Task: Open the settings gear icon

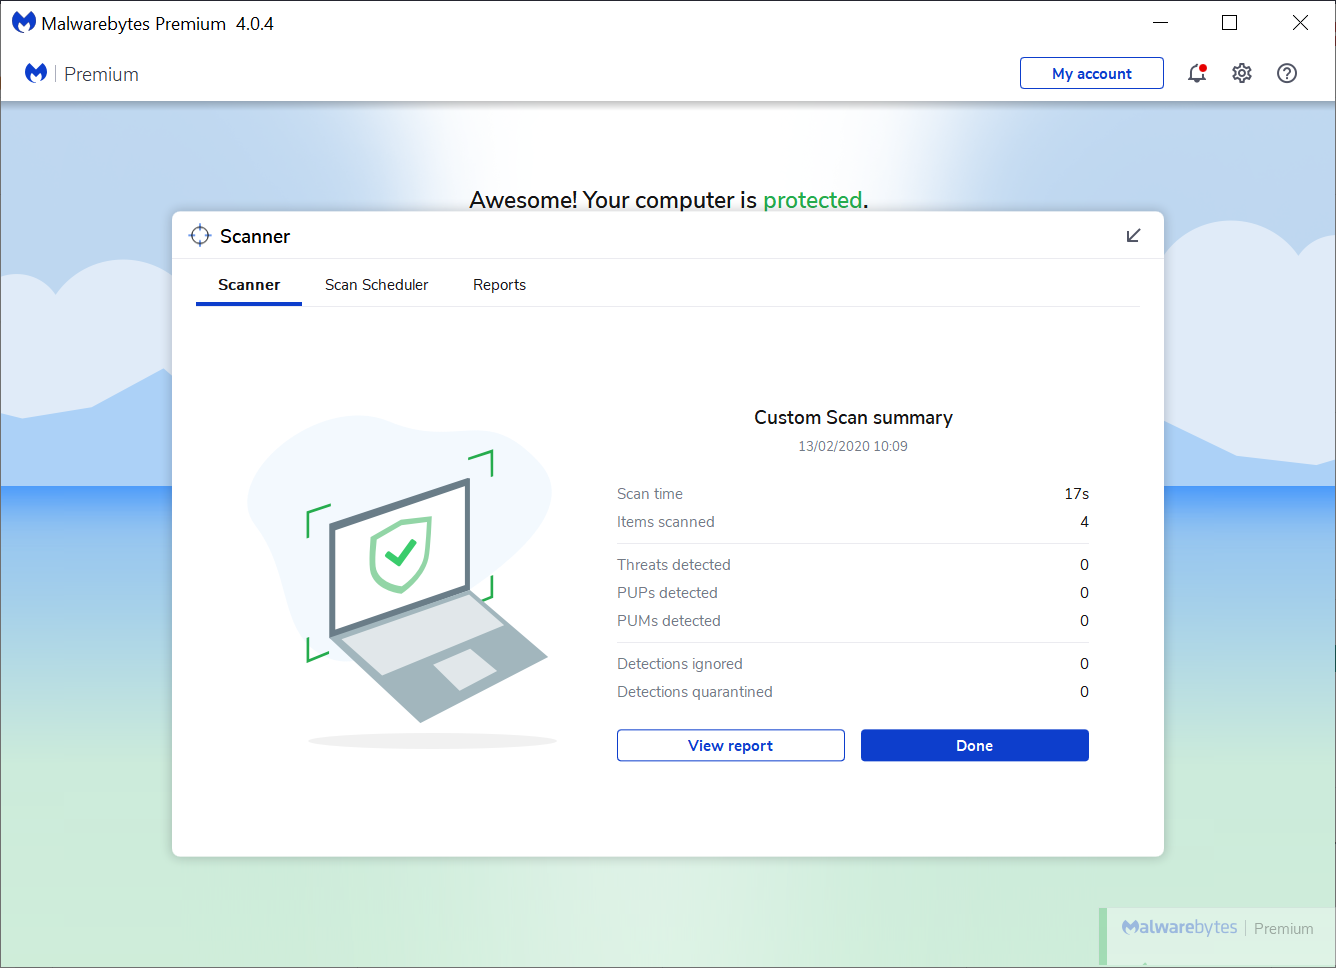Action: 1242,73
